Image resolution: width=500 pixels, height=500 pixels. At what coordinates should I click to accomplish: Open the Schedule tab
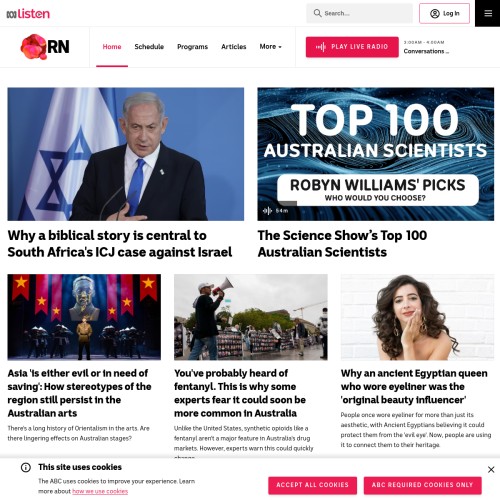coord(149,47)
